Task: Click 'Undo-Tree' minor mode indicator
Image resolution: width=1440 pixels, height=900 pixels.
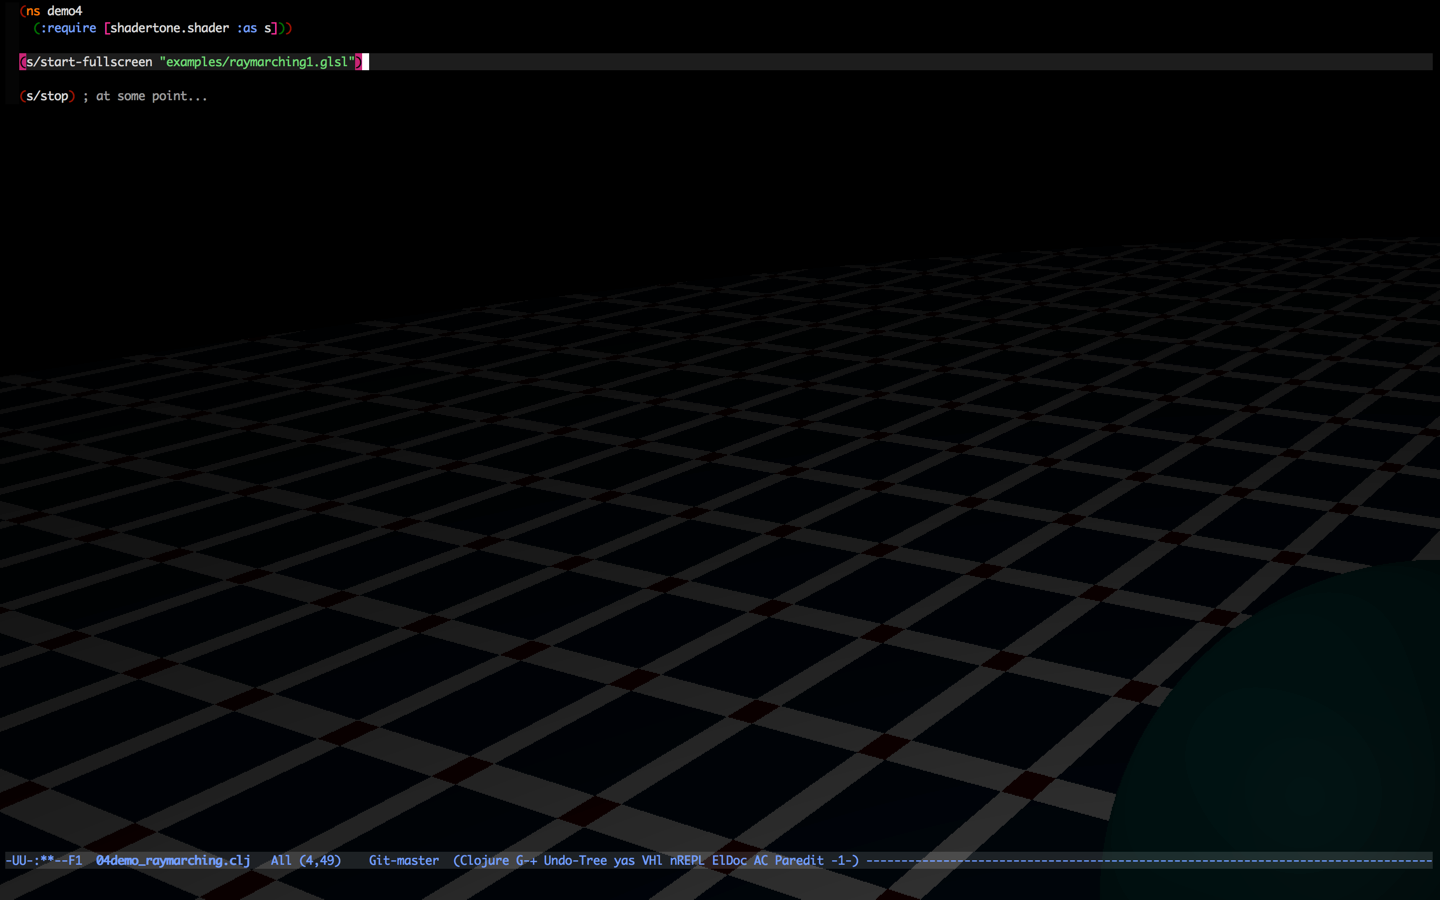Action: pos(575,860)
